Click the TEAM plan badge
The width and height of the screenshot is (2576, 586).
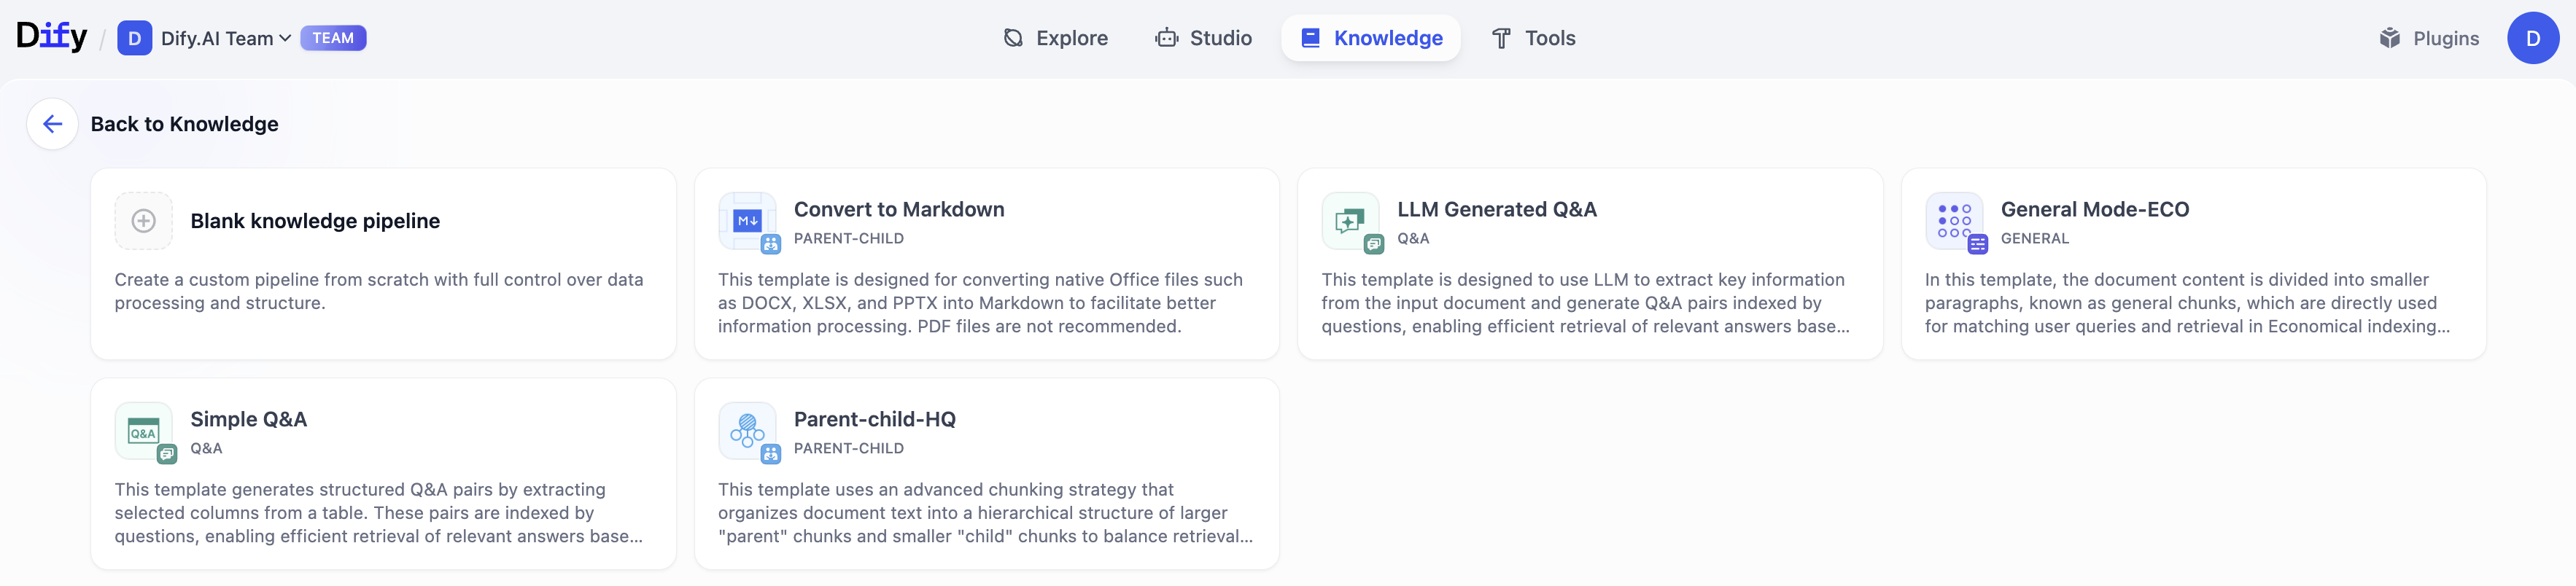(x=333, y=38)
